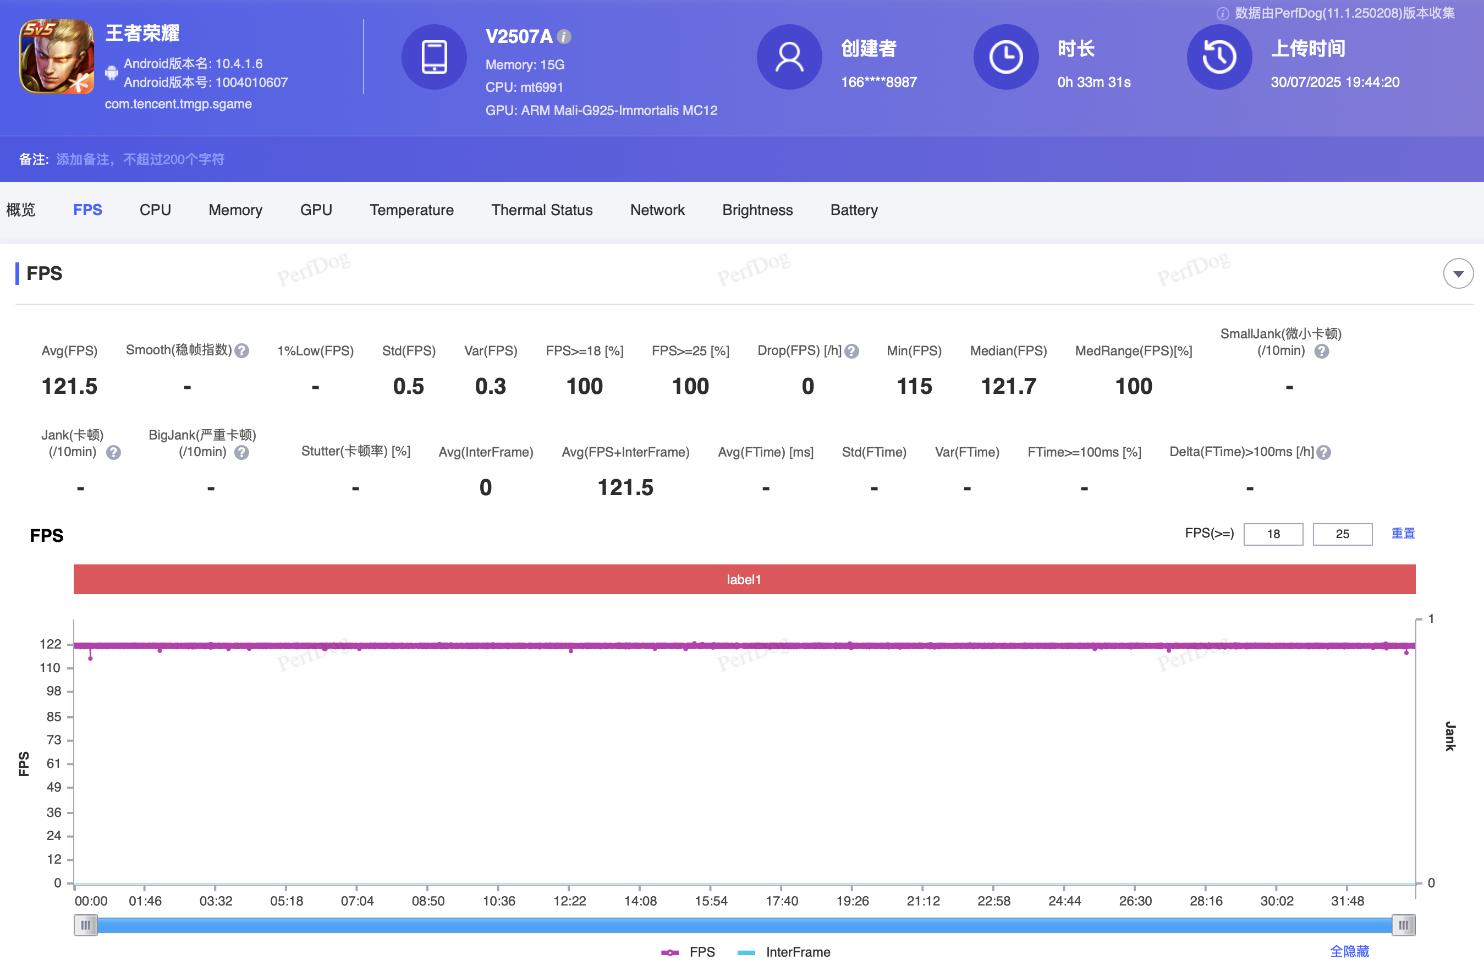
Task: Click the FPS threshold field showing 25
Action: tap(1342, 534)
